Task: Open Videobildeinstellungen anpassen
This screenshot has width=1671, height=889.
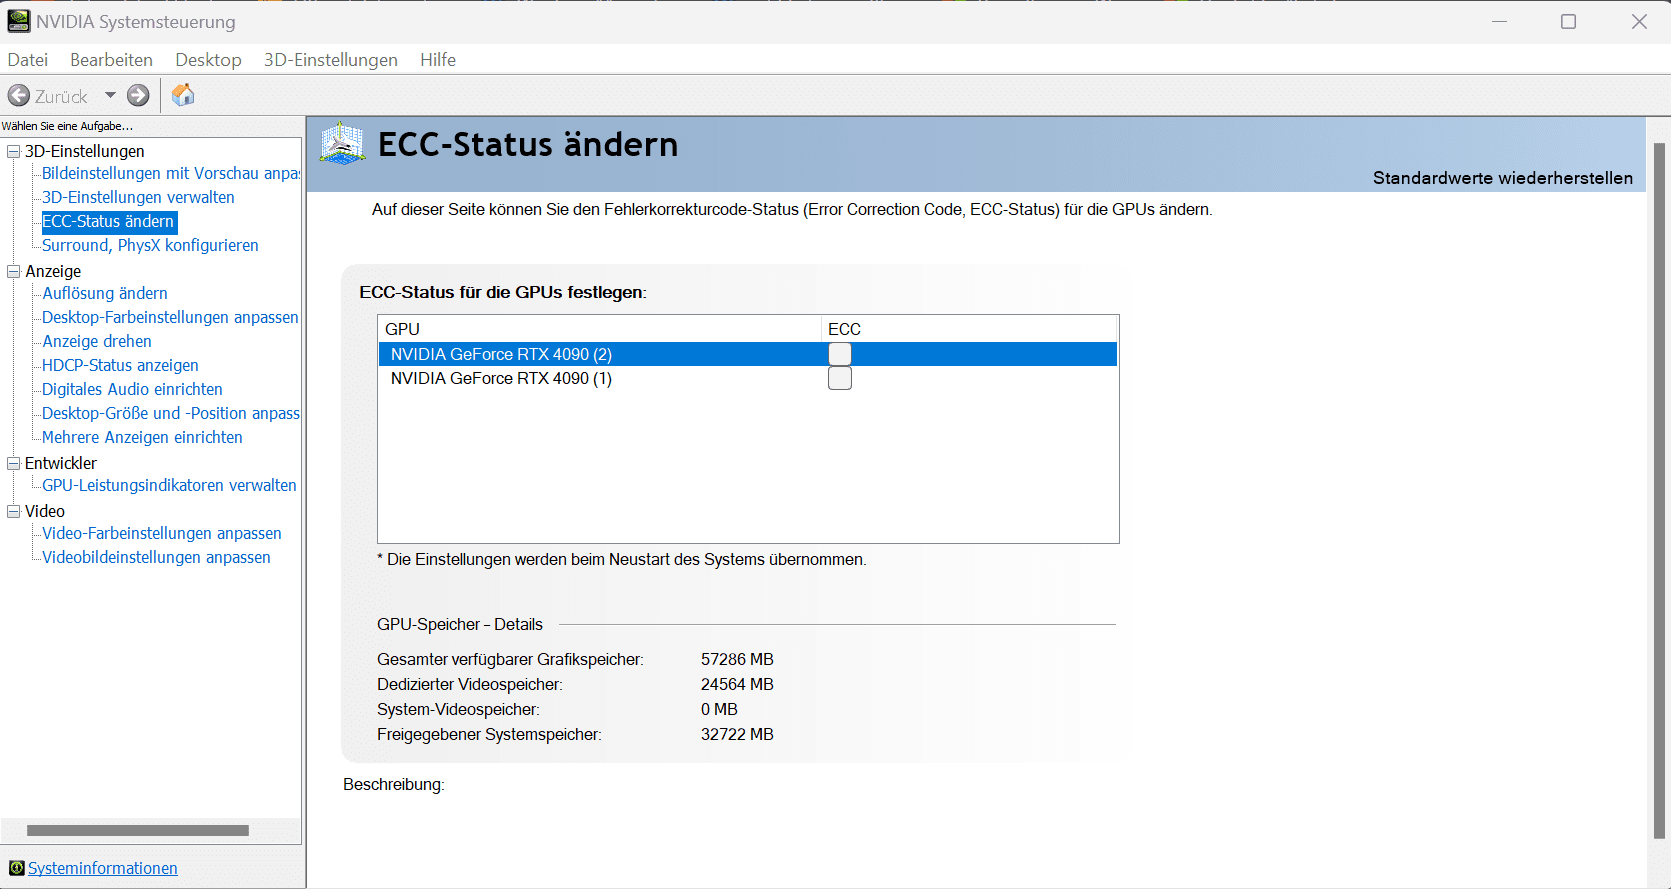Action: coord(156,557)
